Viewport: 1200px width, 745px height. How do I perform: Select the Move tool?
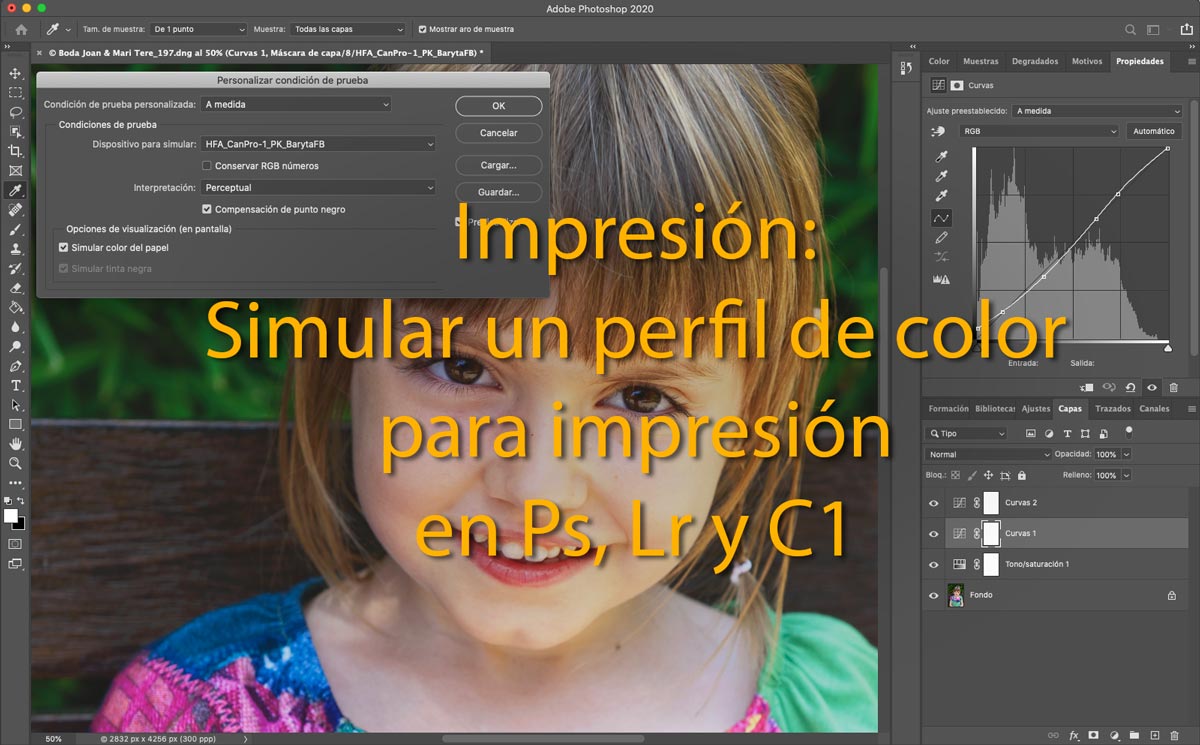coord(15,73)
